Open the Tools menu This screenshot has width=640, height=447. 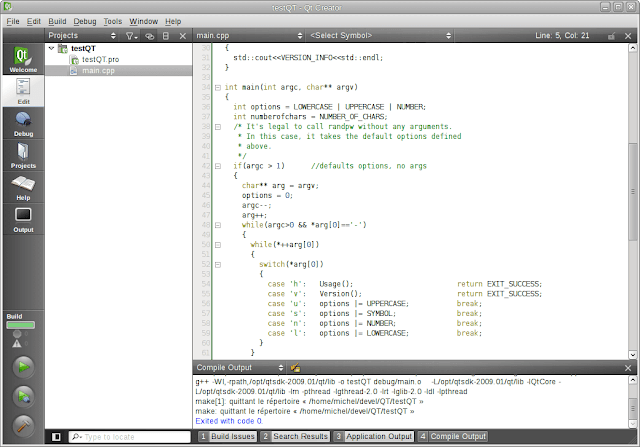pos(113,21)
